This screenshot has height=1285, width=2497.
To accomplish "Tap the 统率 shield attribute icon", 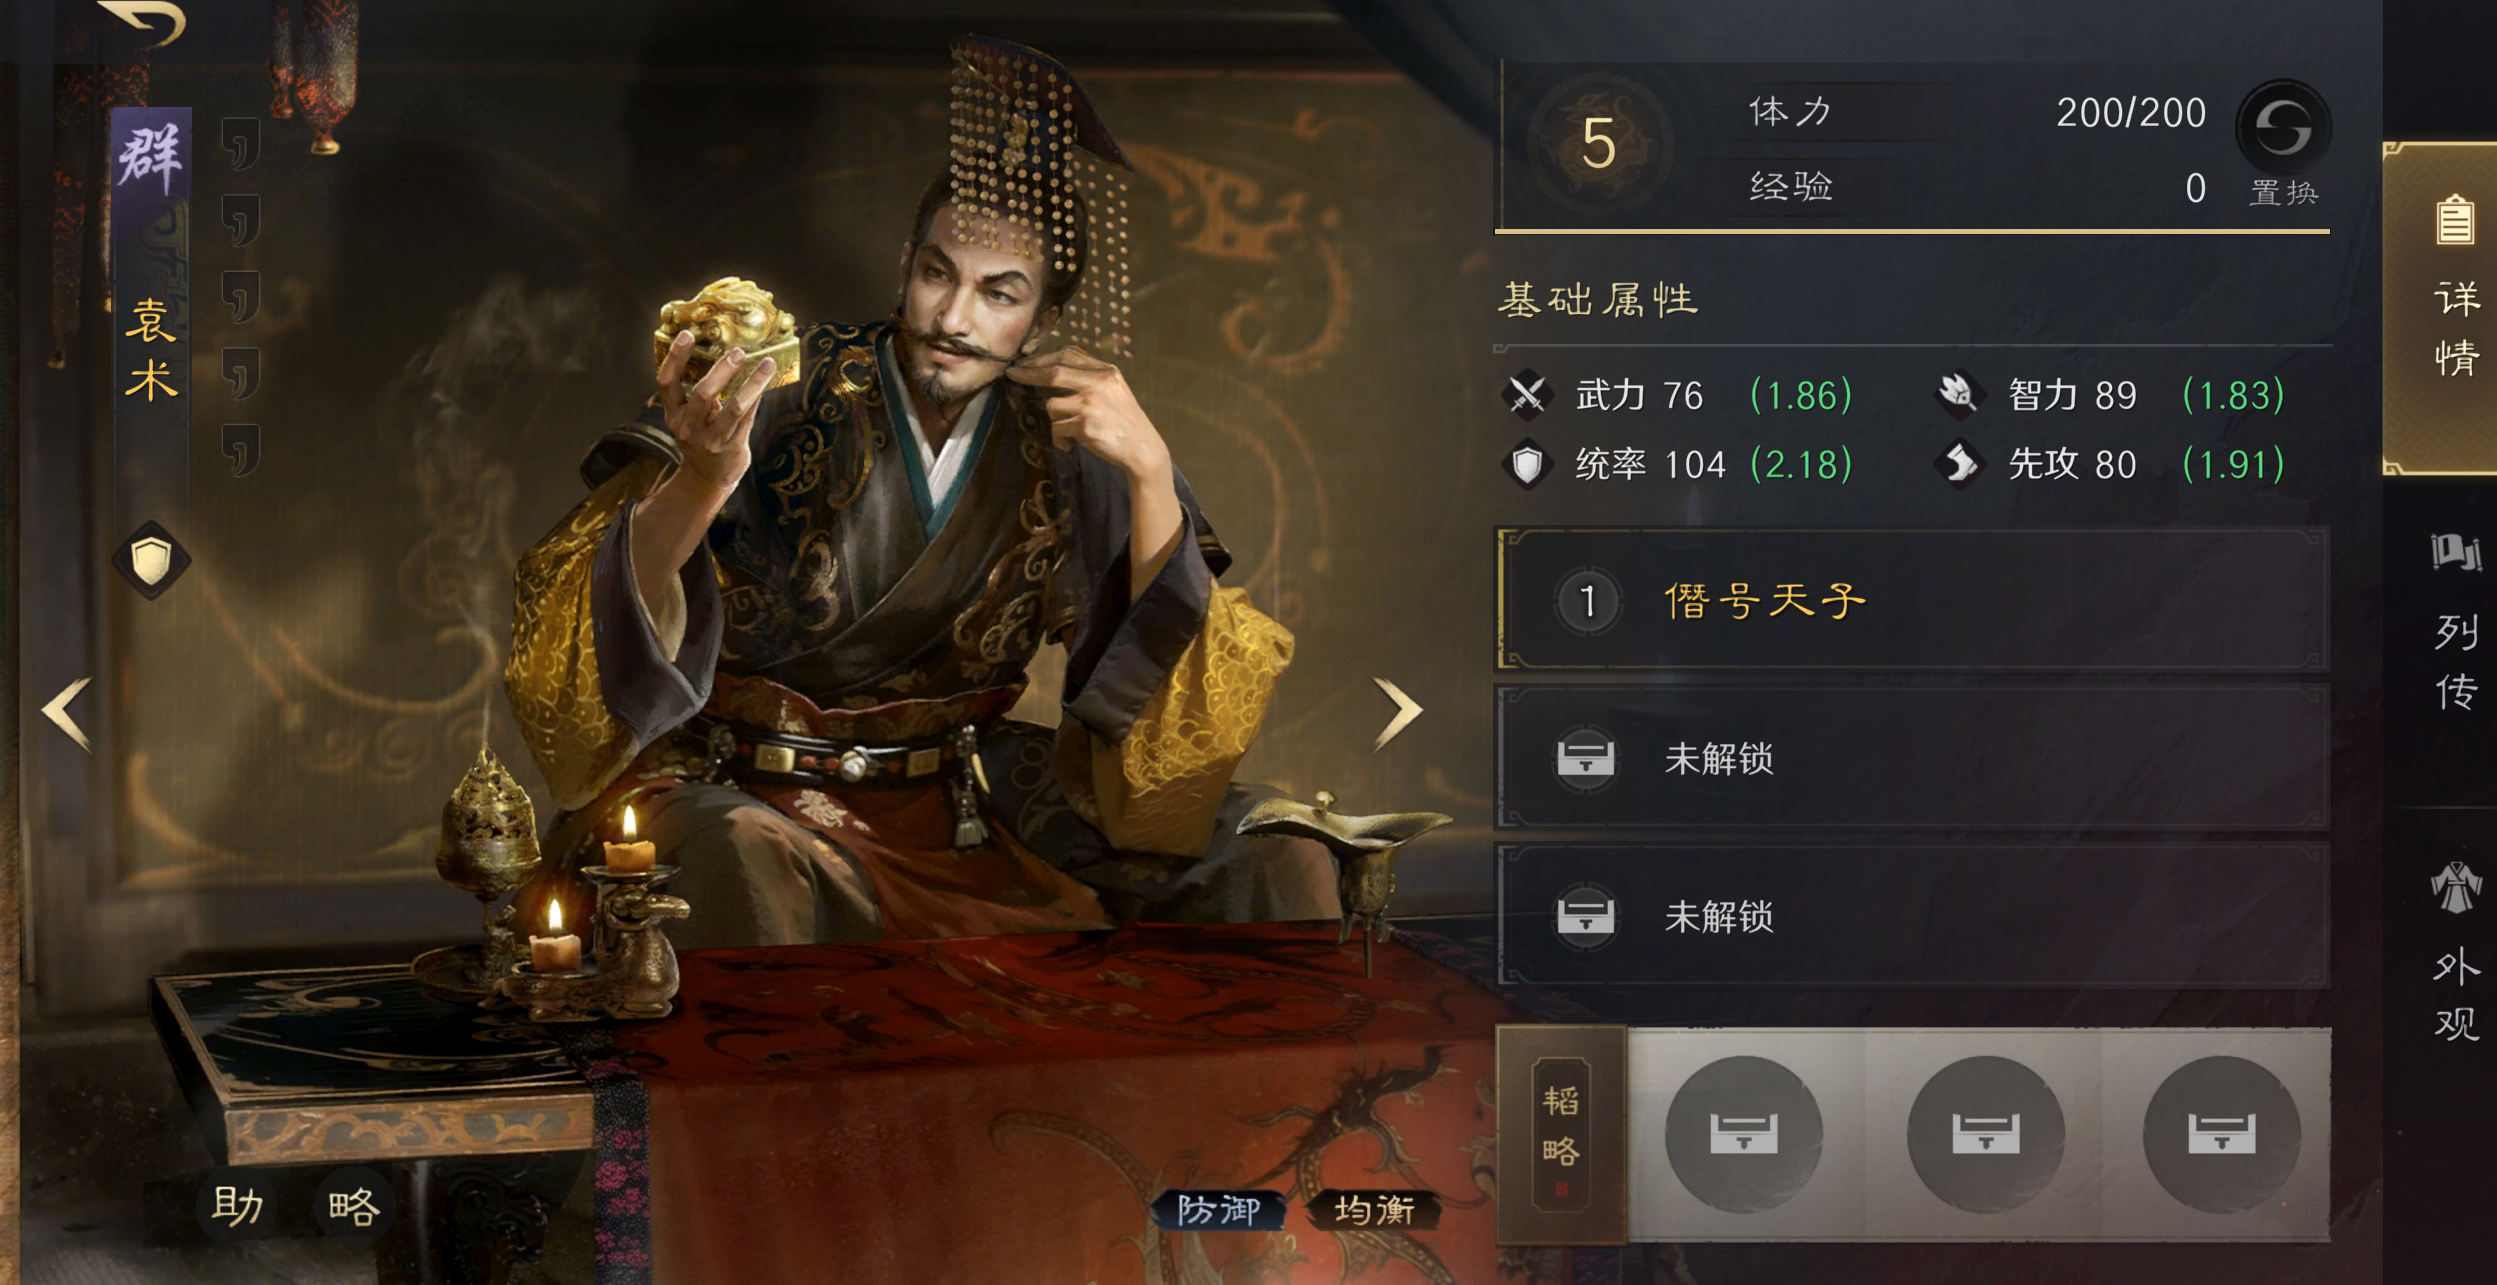I will pos(1527,463).
